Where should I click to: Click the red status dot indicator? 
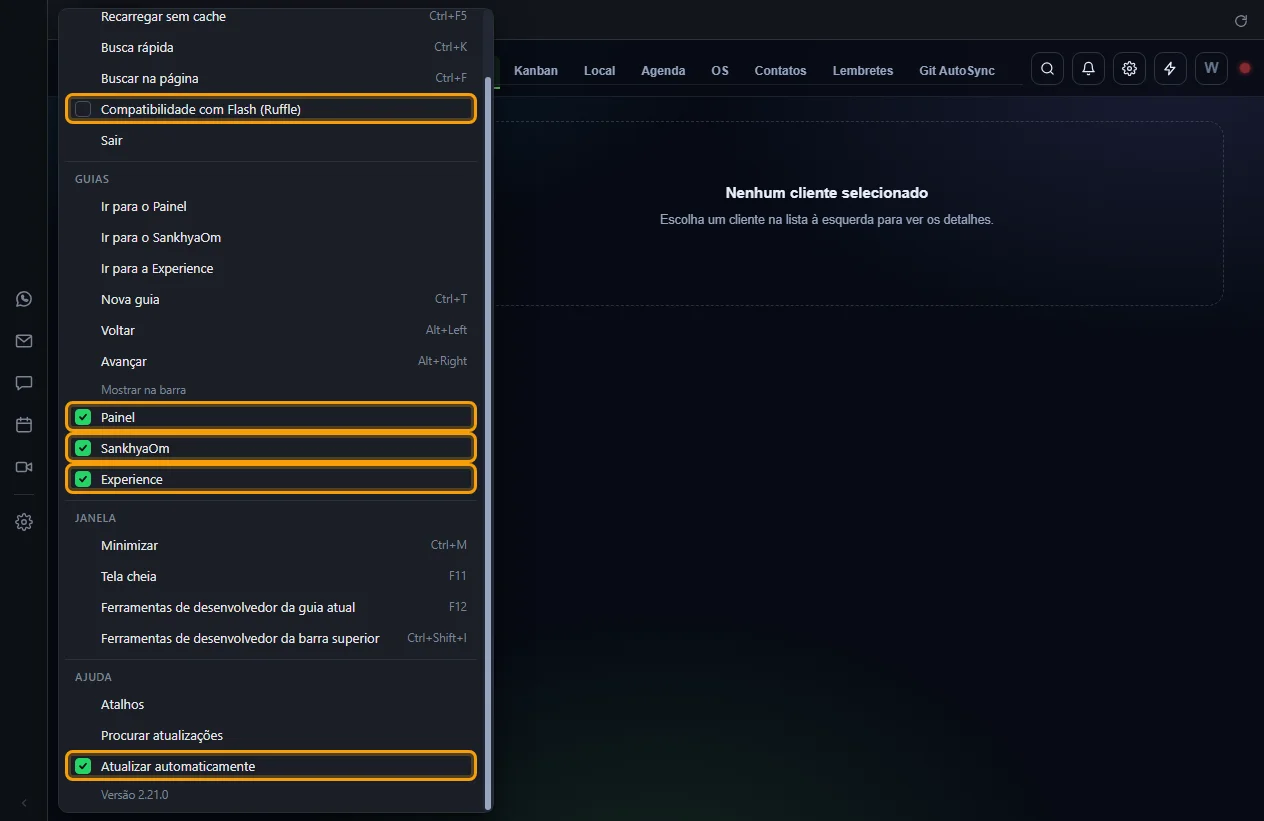point(1245,69)
